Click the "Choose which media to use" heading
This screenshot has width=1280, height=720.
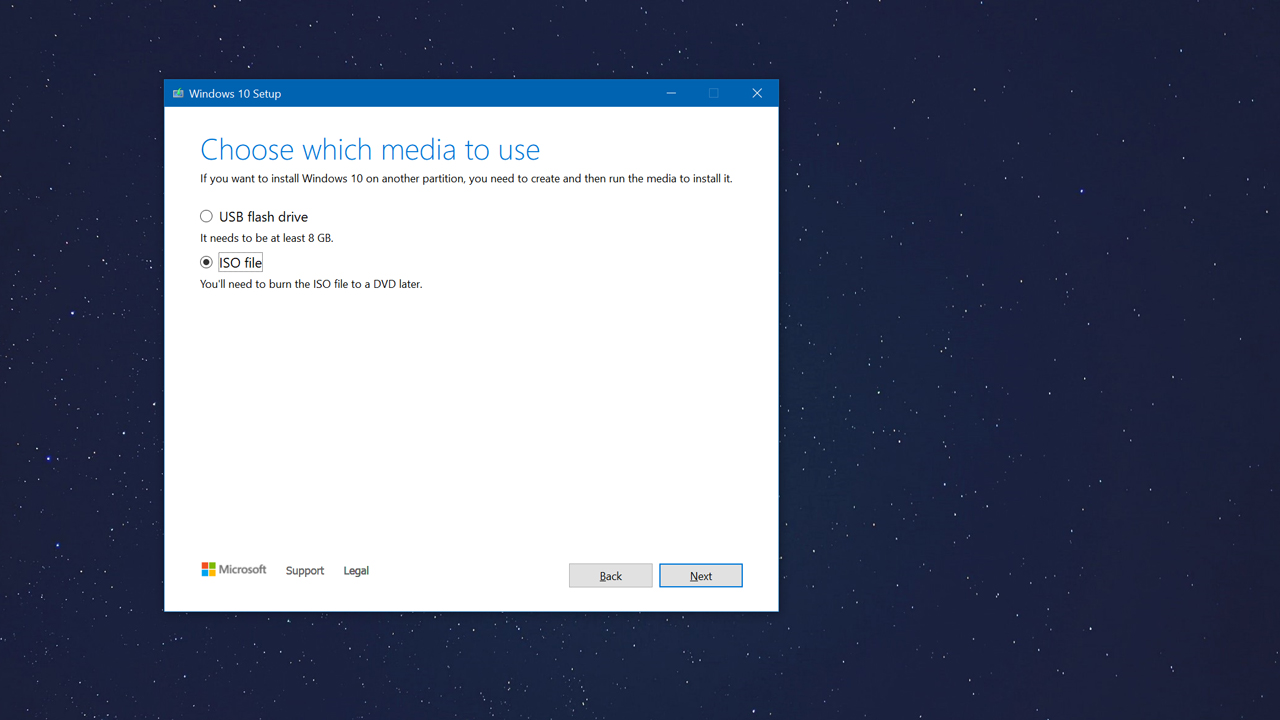370,150
